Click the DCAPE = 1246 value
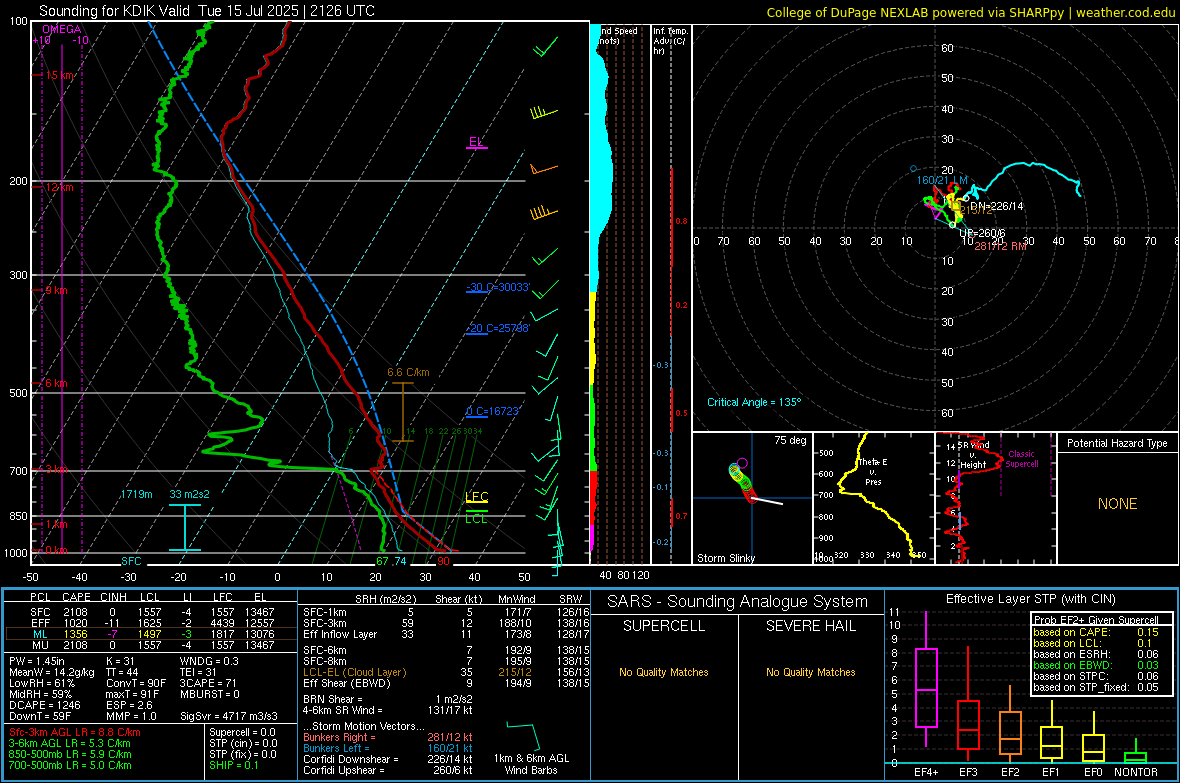 [44, 705]
